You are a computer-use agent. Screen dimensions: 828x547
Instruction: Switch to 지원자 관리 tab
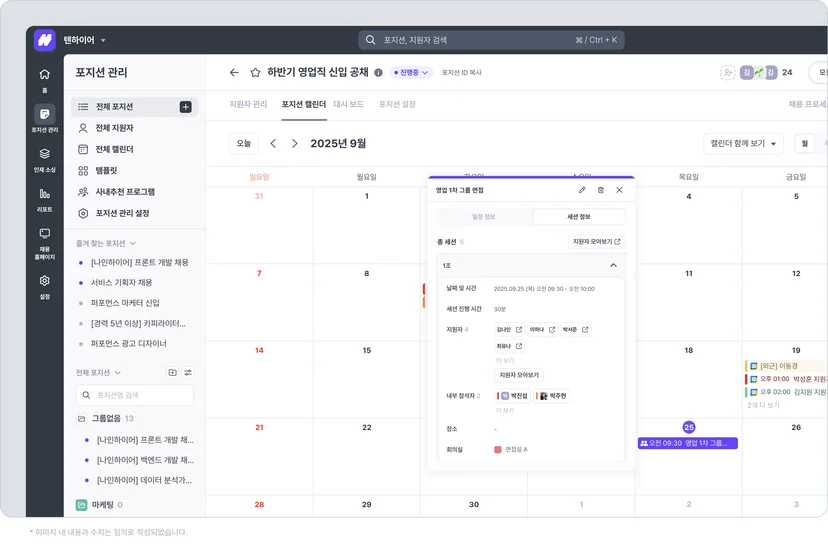coord(248,105)
